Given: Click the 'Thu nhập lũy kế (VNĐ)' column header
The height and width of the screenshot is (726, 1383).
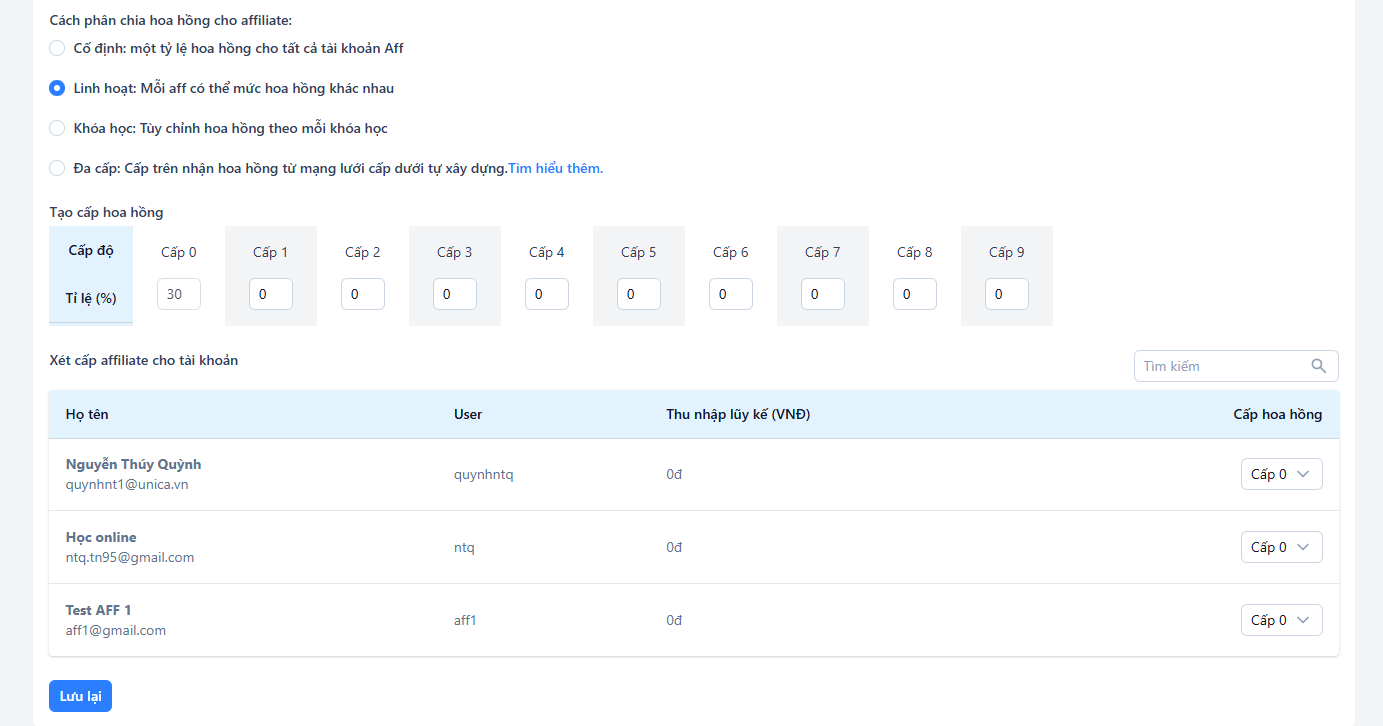Looking at the screenshot, I should click(738, 414).
